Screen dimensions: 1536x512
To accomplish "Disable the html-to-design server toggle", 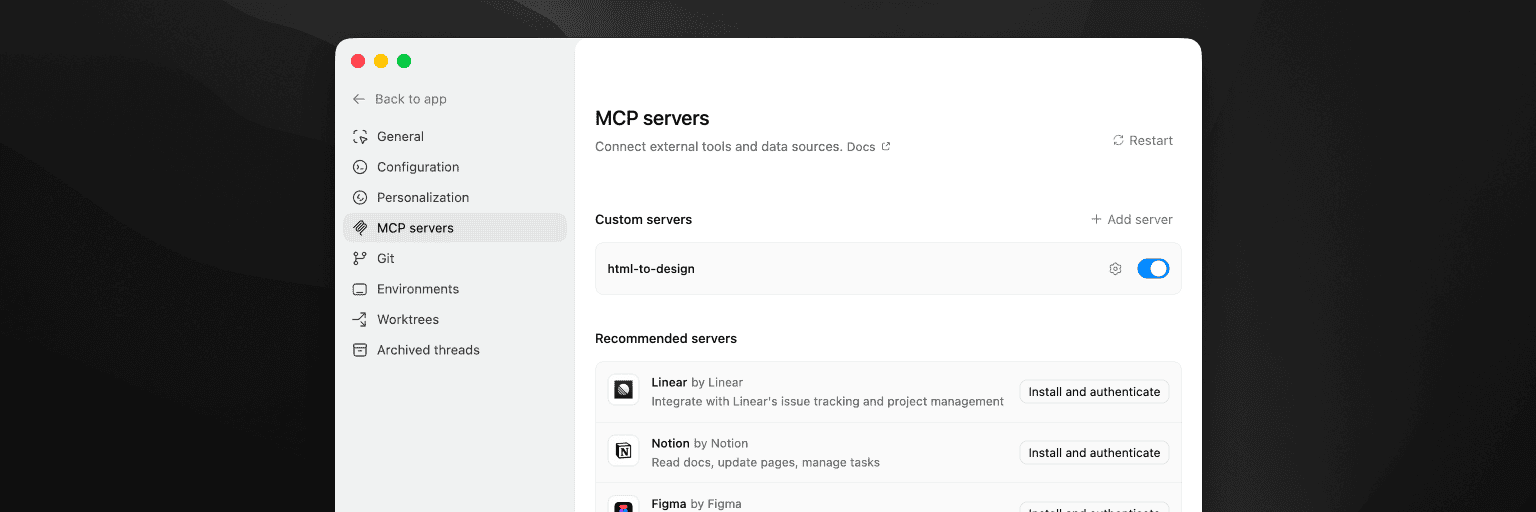I will [1153, 269].
